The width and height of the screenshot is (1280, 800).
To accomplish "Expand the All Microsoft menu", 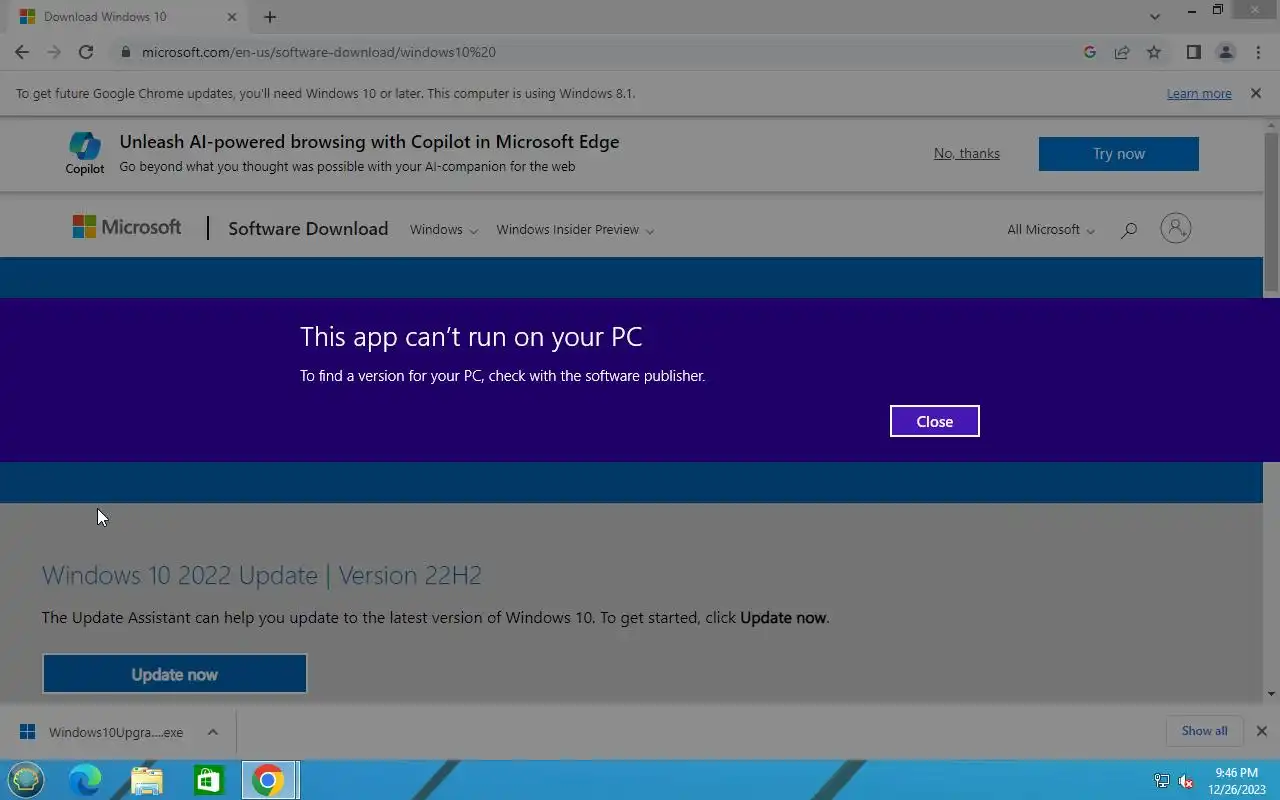I will [x=1051, y=230].
